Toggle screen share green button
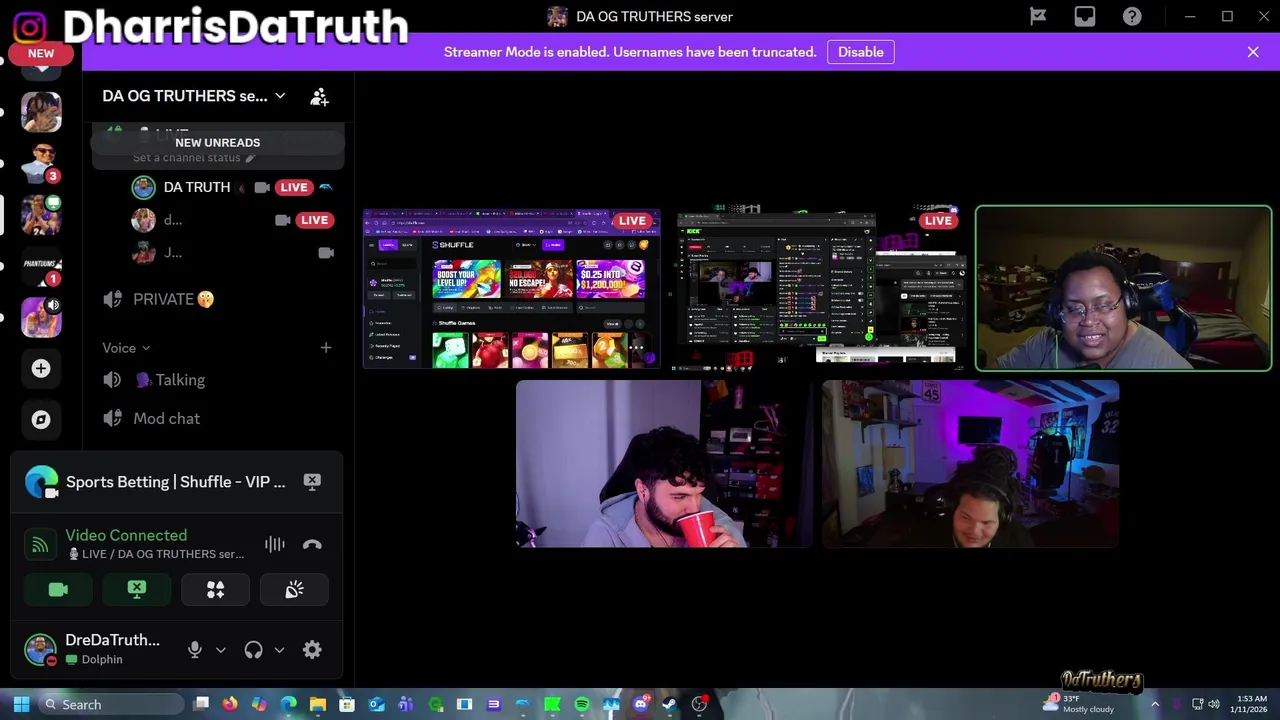1280x720 pixels. click(x=137, y=590)
